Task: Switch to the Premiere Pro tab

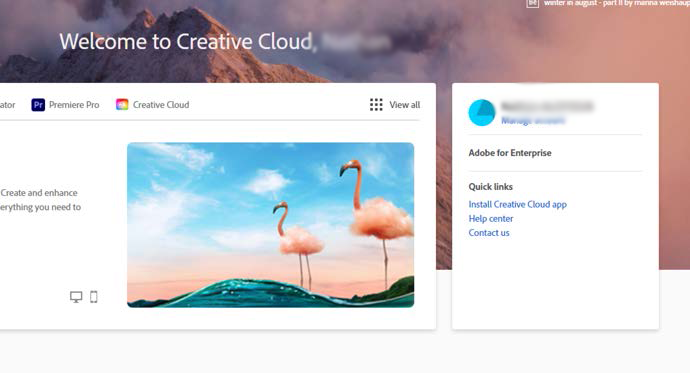Action: pos(66,105)
